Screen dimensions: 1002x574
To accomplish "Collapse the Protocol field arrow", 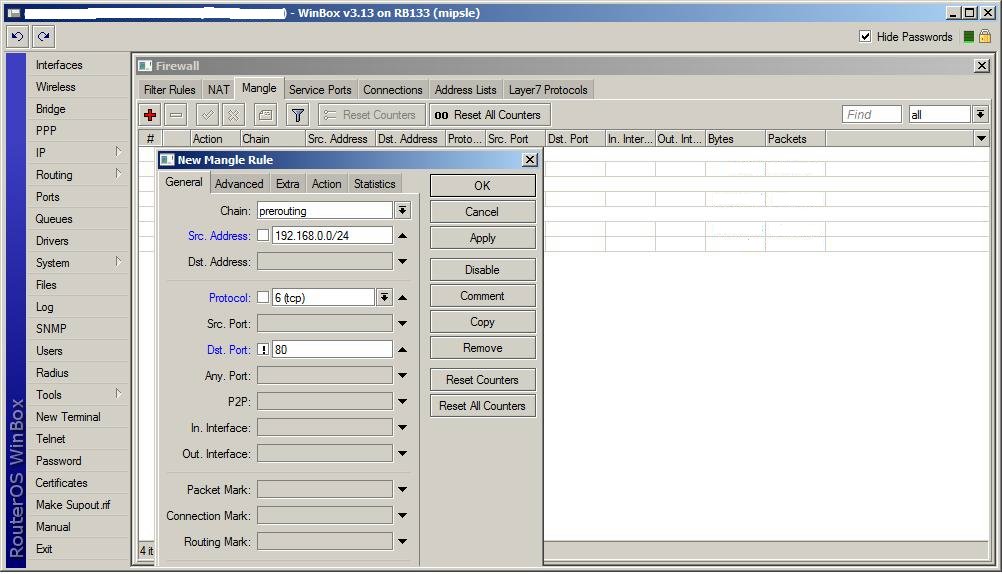I will 402,297.
